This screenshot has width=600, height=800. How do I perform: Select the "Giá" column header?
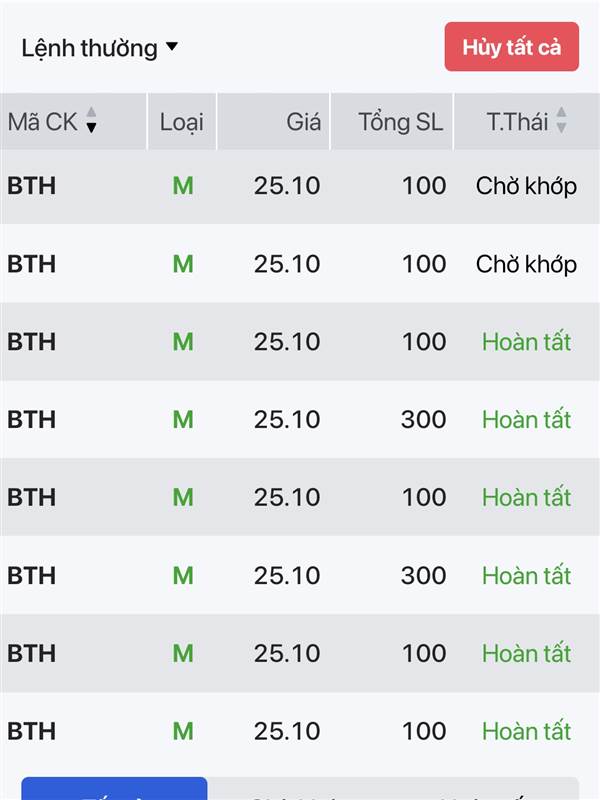coord(303,122)
